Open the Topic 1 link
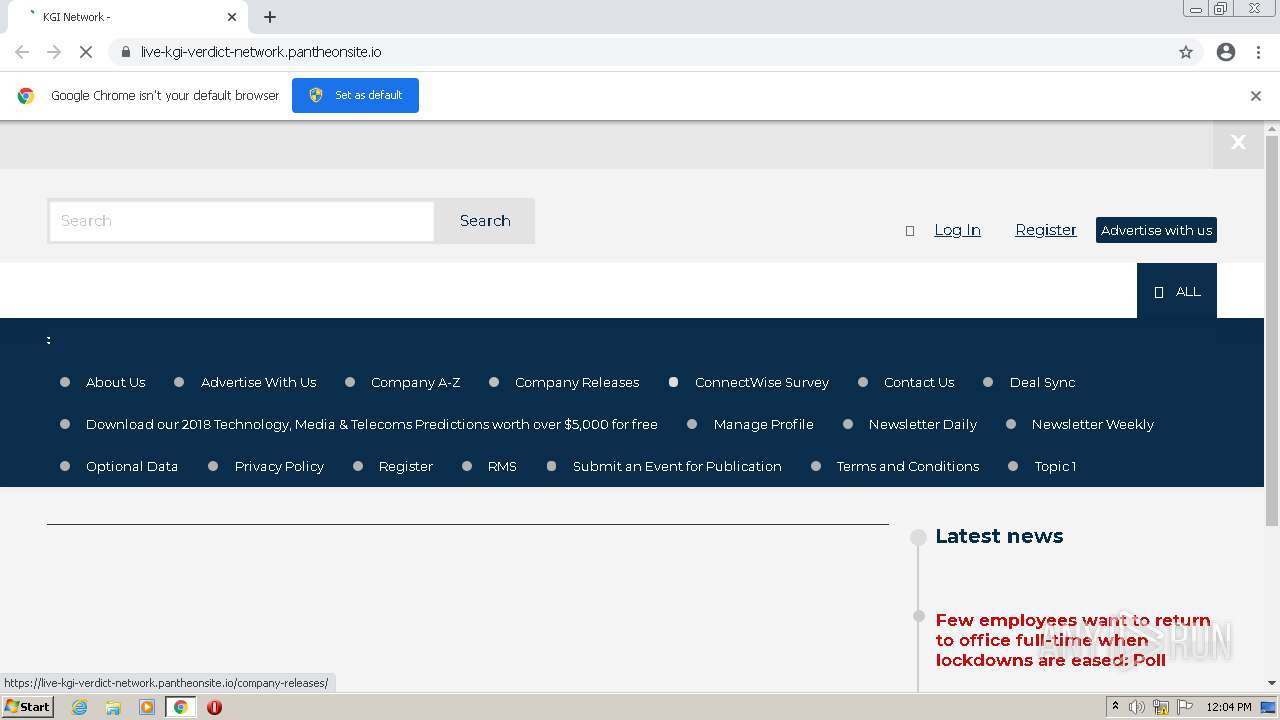 [x=1055, y=466]
